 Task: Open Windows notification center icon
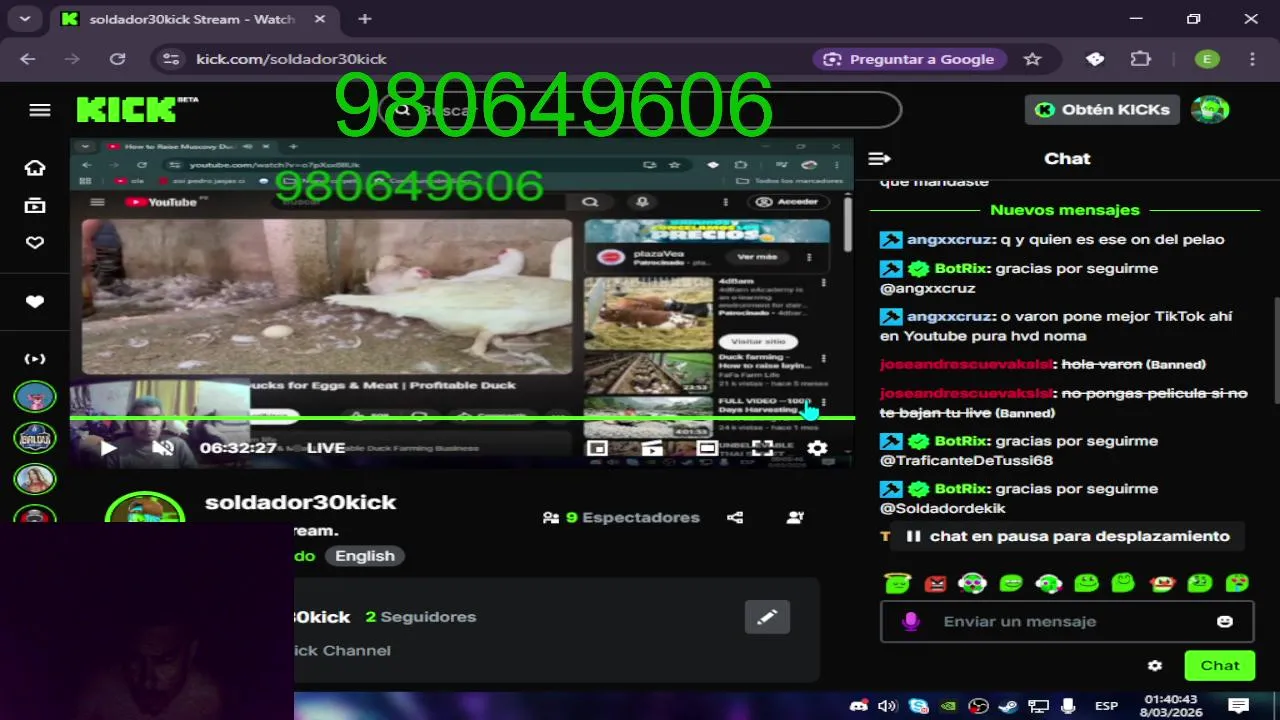(1238, 706)
